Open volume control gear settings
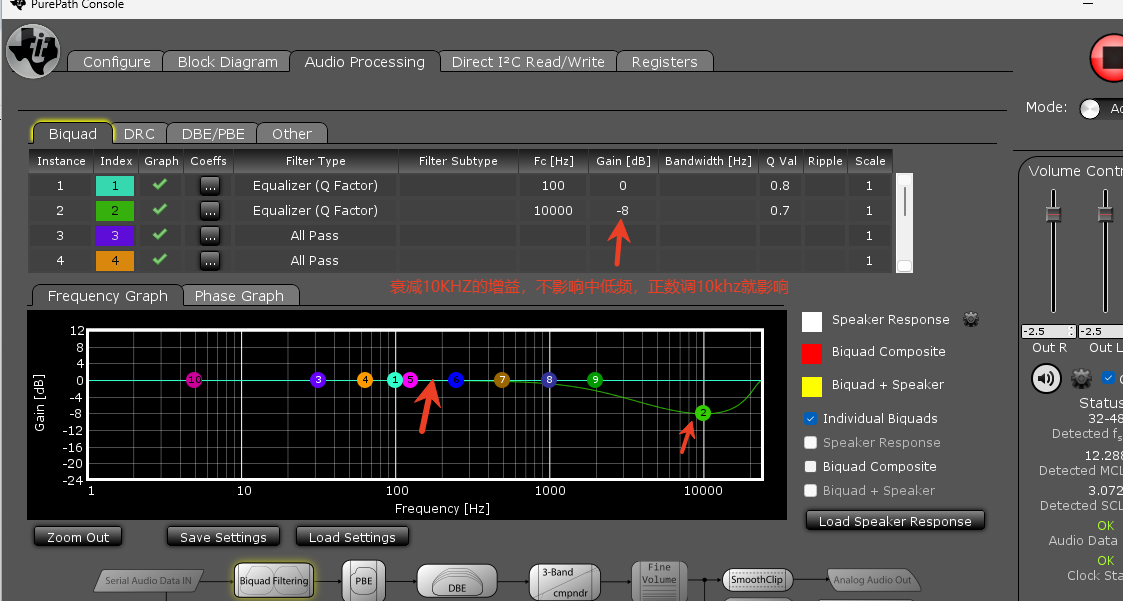The image size is (1123, 601). tap(1080, 378)
